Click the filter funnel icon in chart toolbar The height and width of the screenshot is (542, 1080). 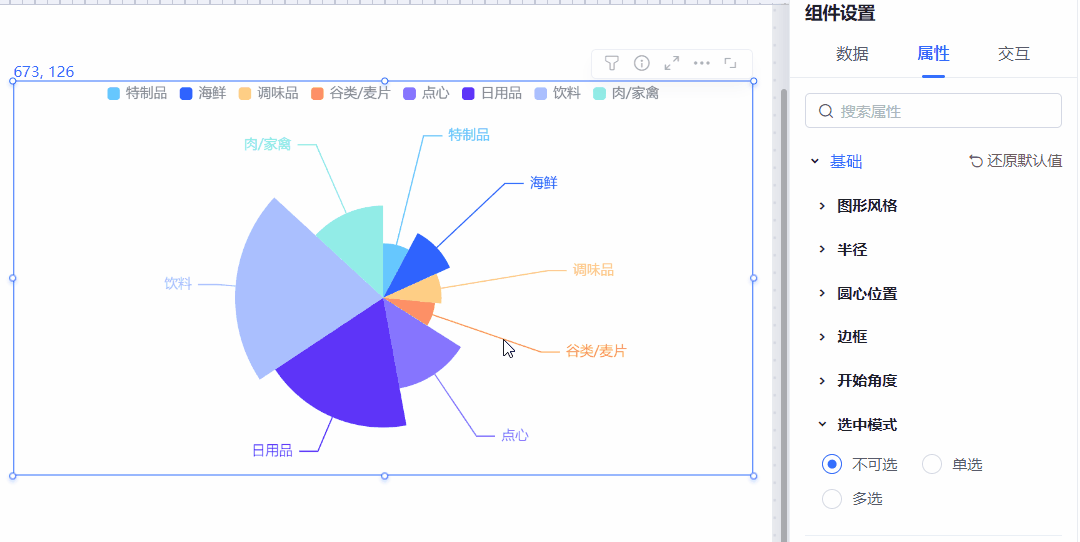[x=611, y=63]
